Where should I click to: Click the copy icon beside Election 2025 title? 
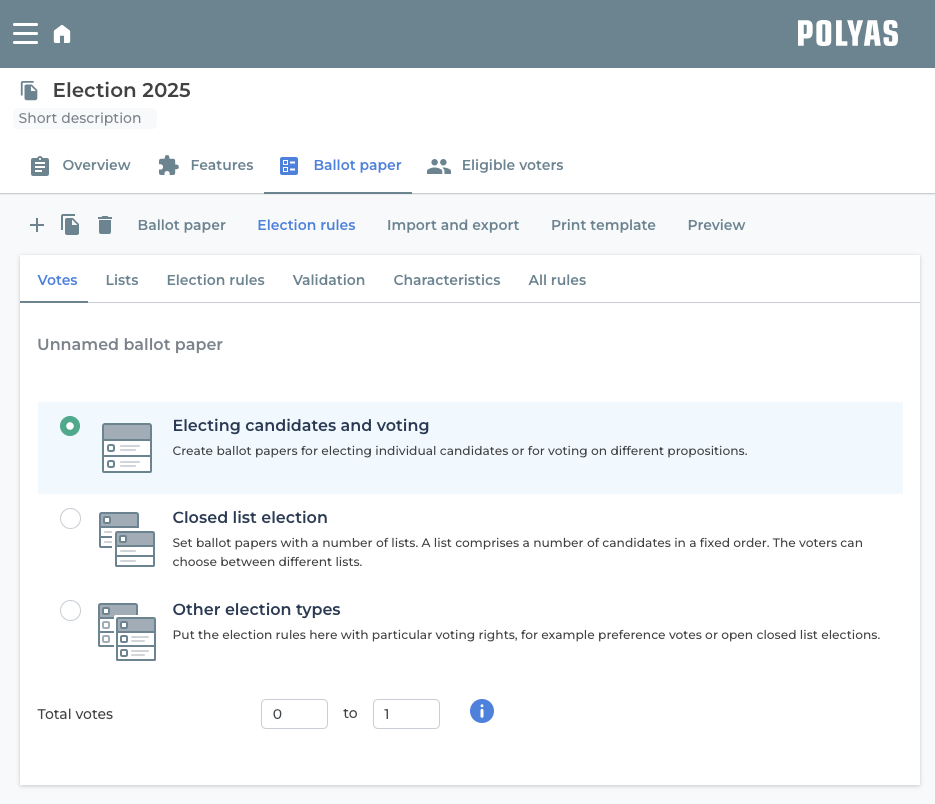30,91
